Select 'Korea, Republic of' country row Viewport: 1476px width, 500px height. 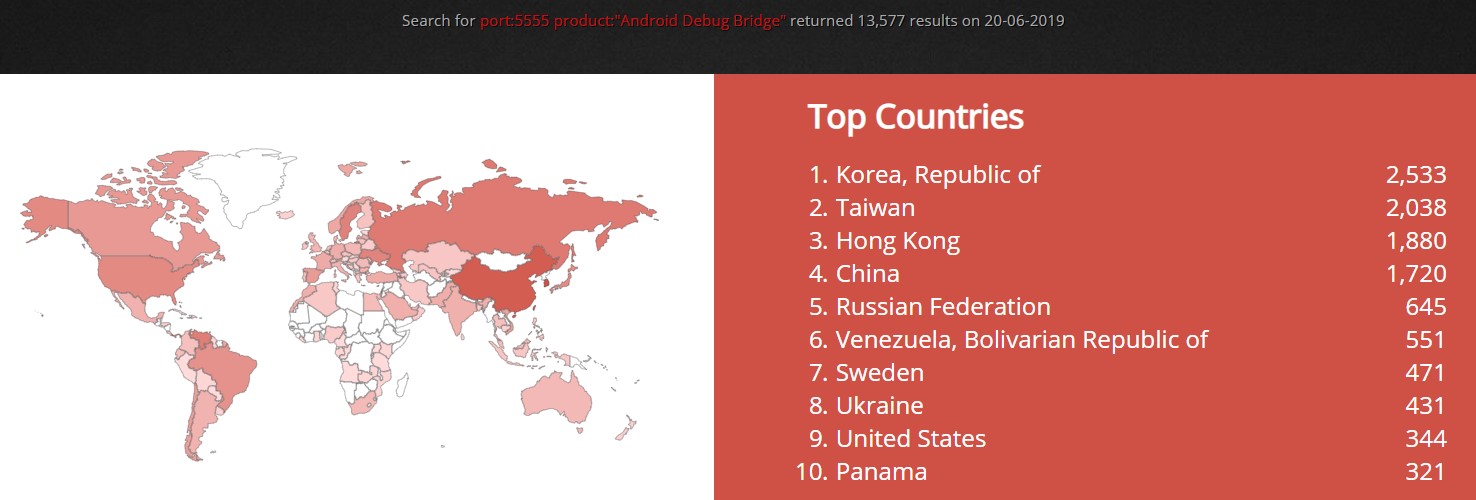1127,175
